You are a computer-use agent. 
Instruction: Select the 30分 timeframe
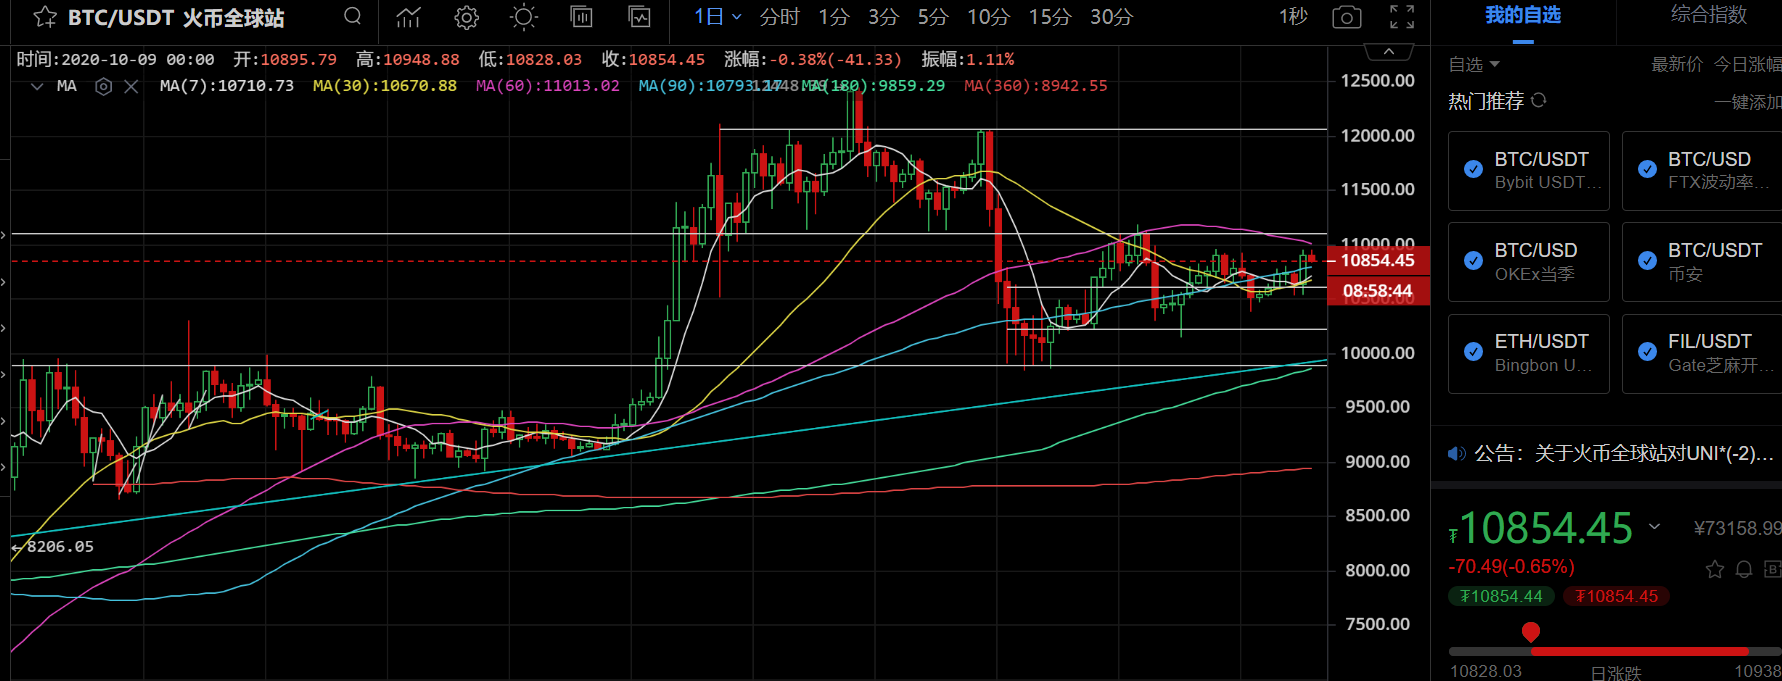[x=1111, y=17]
